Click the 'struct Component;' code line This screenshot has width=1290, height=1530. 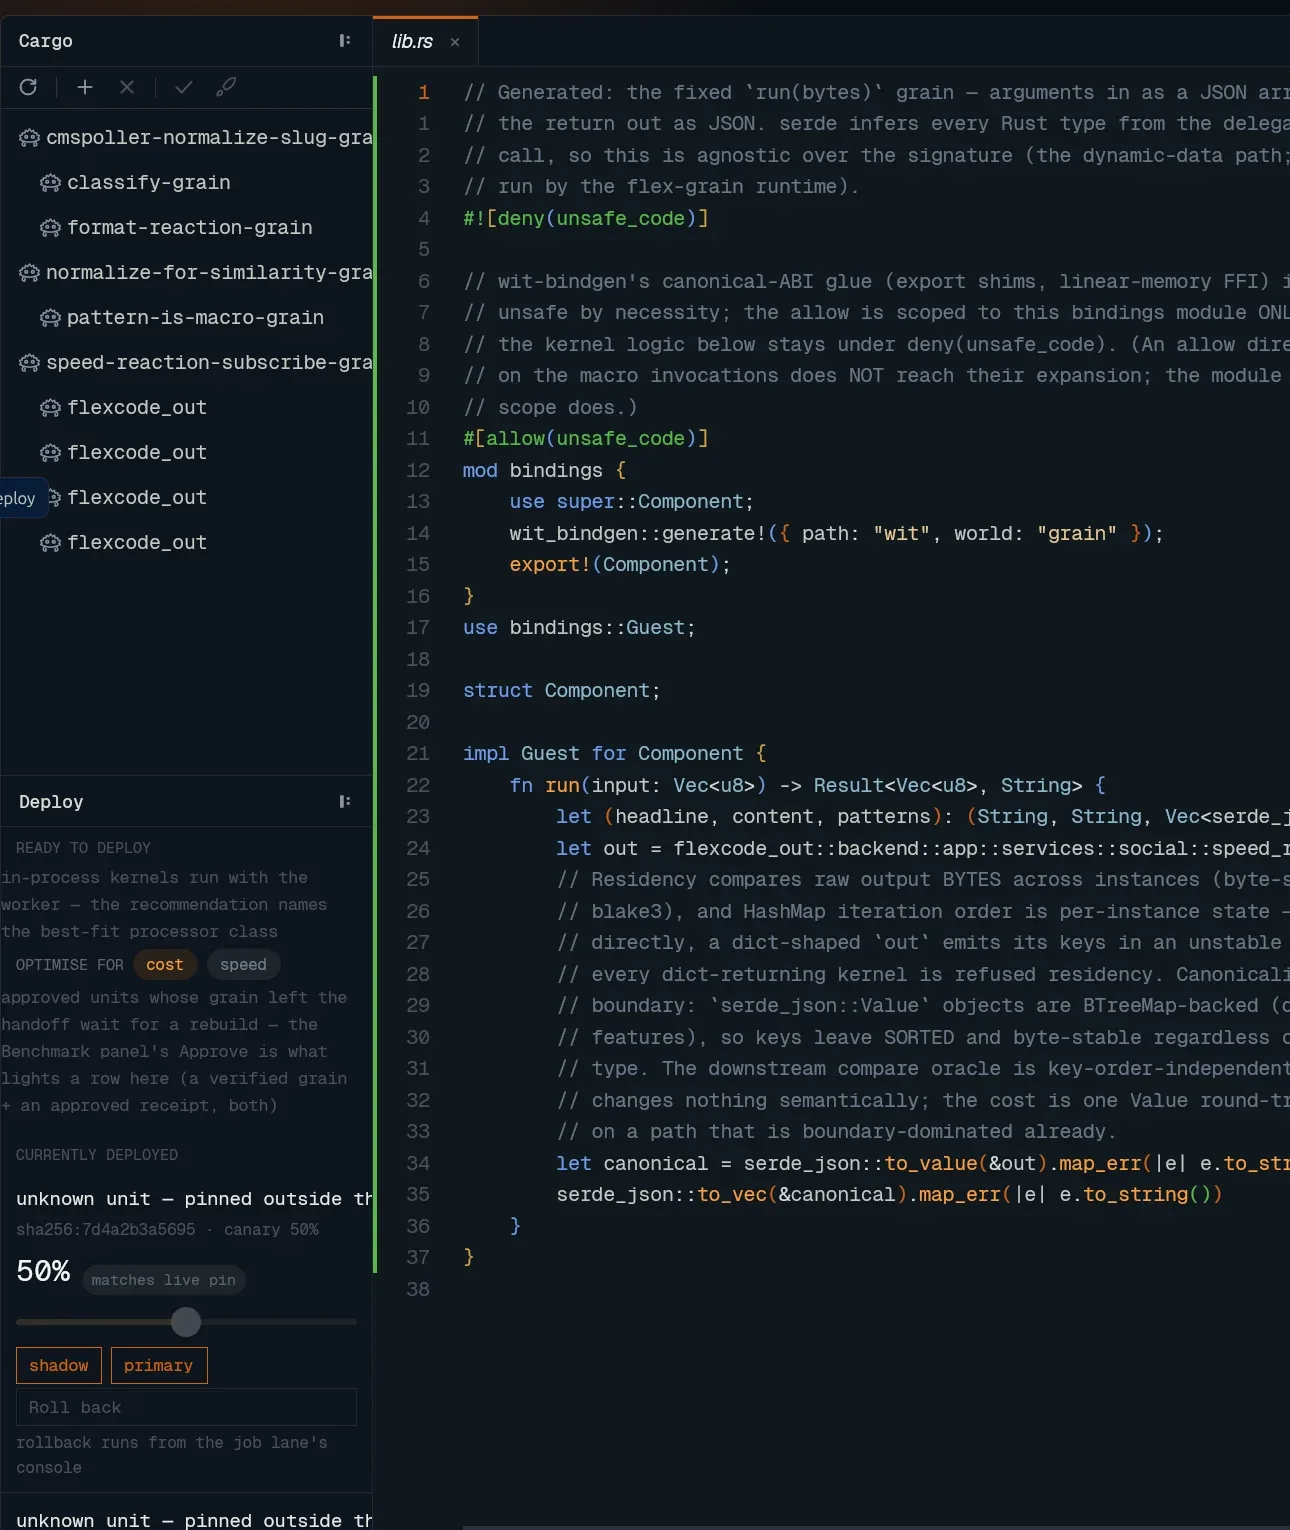562,691
